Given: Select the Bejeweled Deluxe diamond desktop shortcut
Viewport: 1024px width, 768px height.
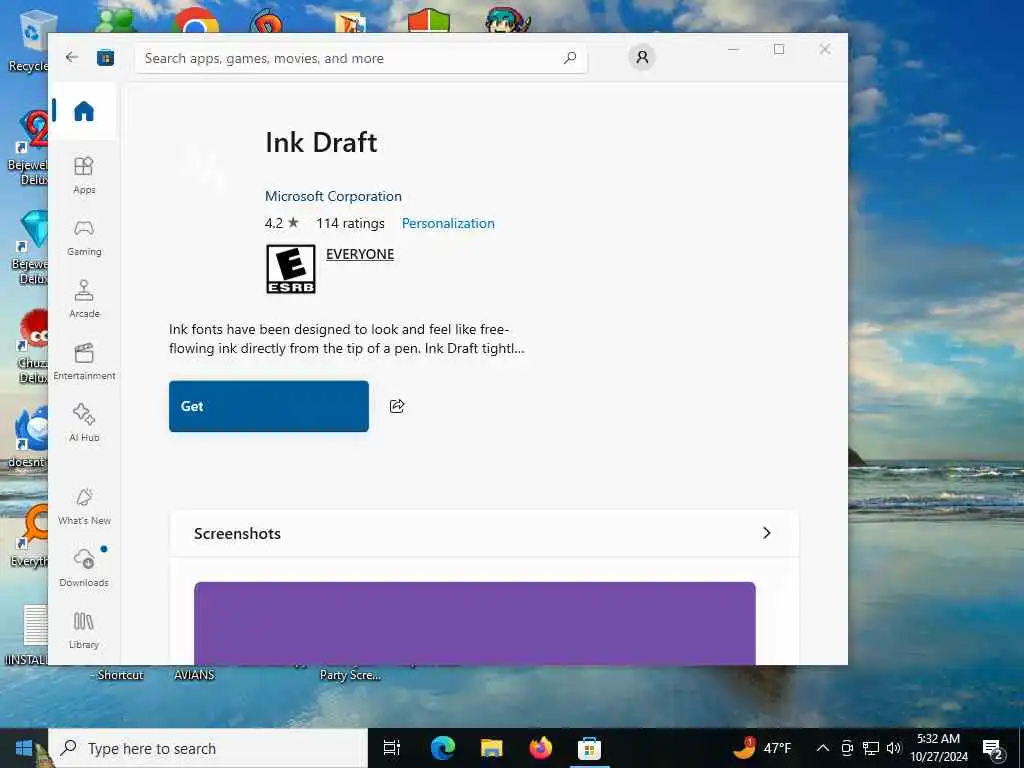Looking at the screenshot, I should [x=31, y=247].
